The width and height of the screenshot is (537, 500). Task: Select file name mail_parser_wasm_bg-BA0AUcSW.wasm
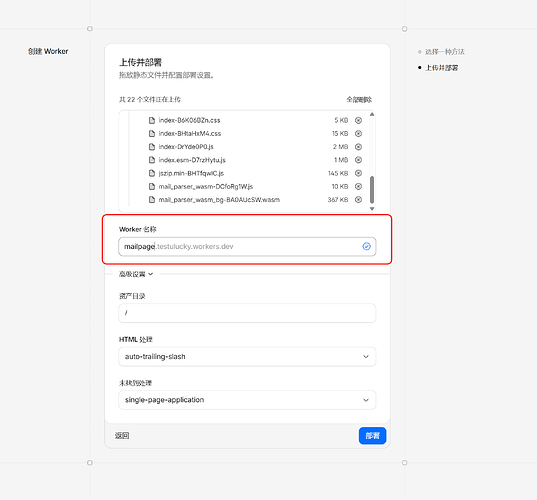click(x=219, y=200)
